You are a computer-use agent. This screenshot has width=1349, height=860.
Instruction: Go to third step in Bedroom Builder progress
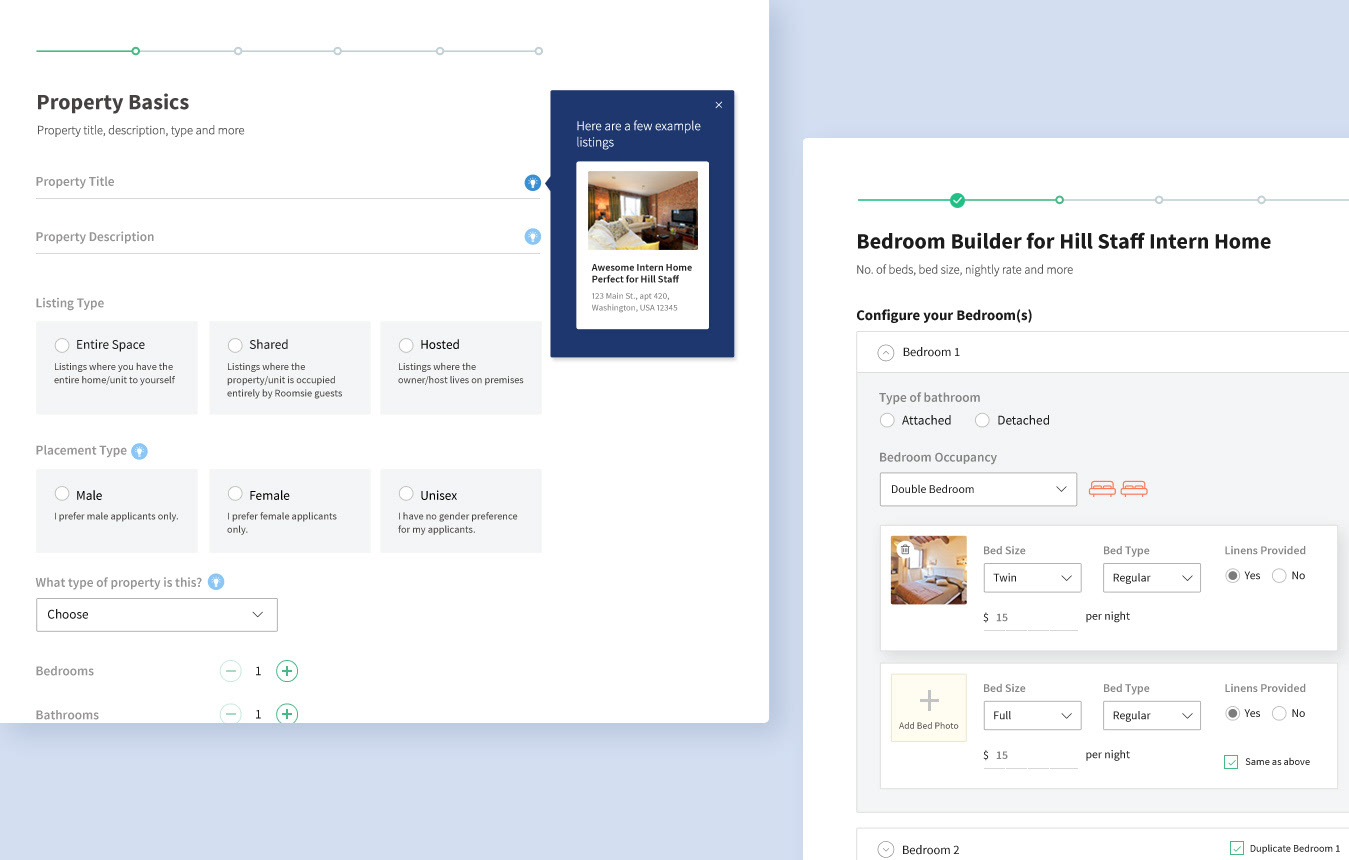click(x=1159, y=200)
